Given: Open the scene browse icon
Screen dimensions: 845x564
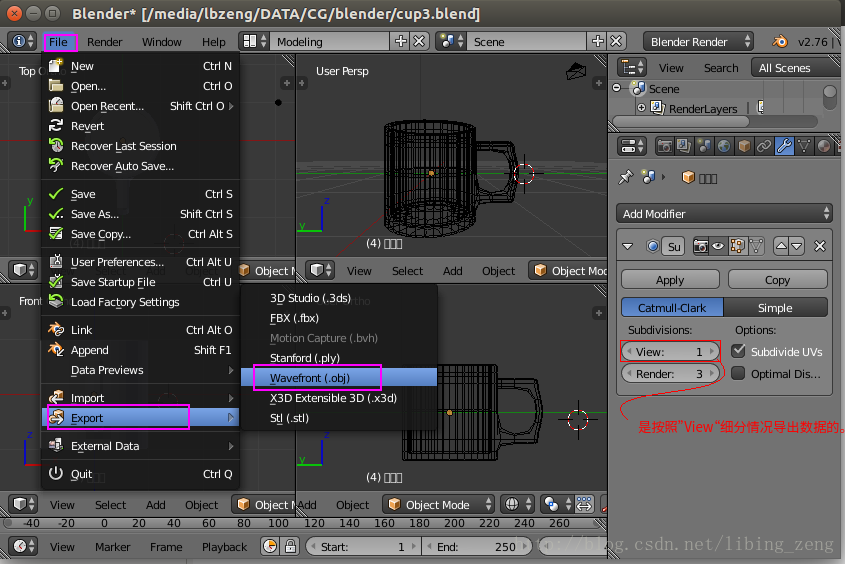Looking at the screenshot, I should [452, 41].
